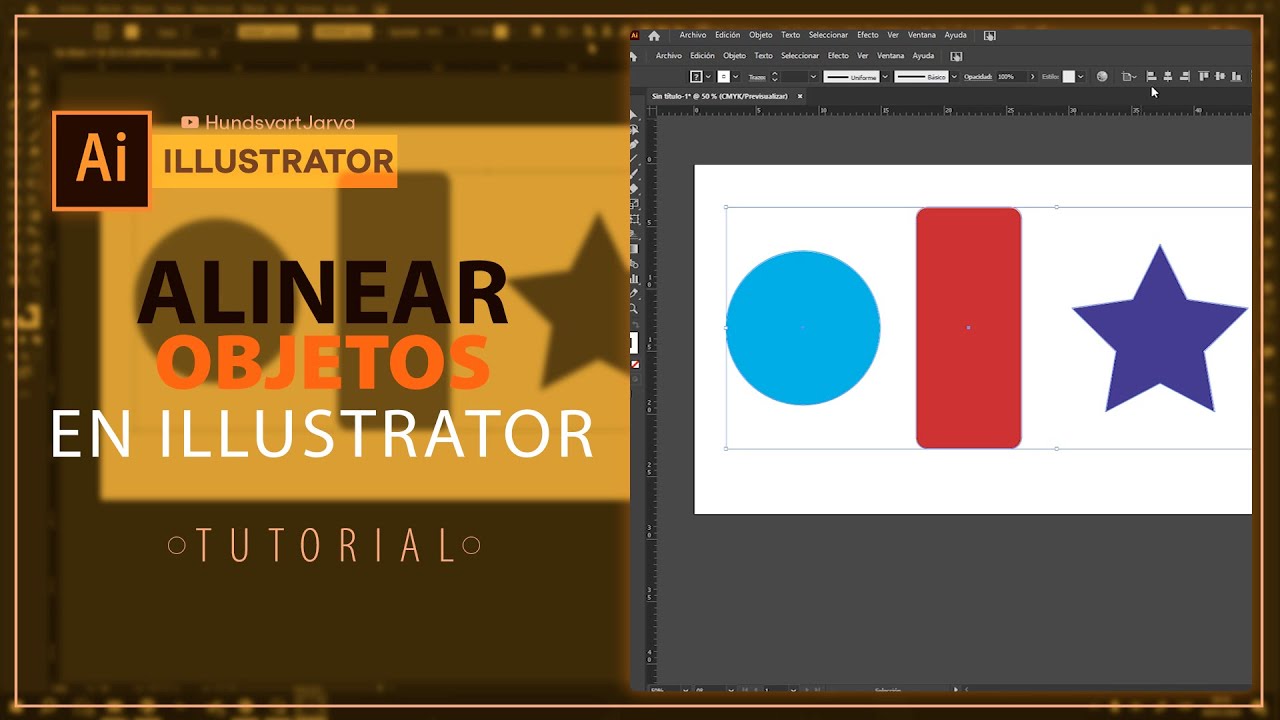Click the Recolor Artwork globe icon
The width and height of the screenshot is (1280, 720).
(1102, 76)
